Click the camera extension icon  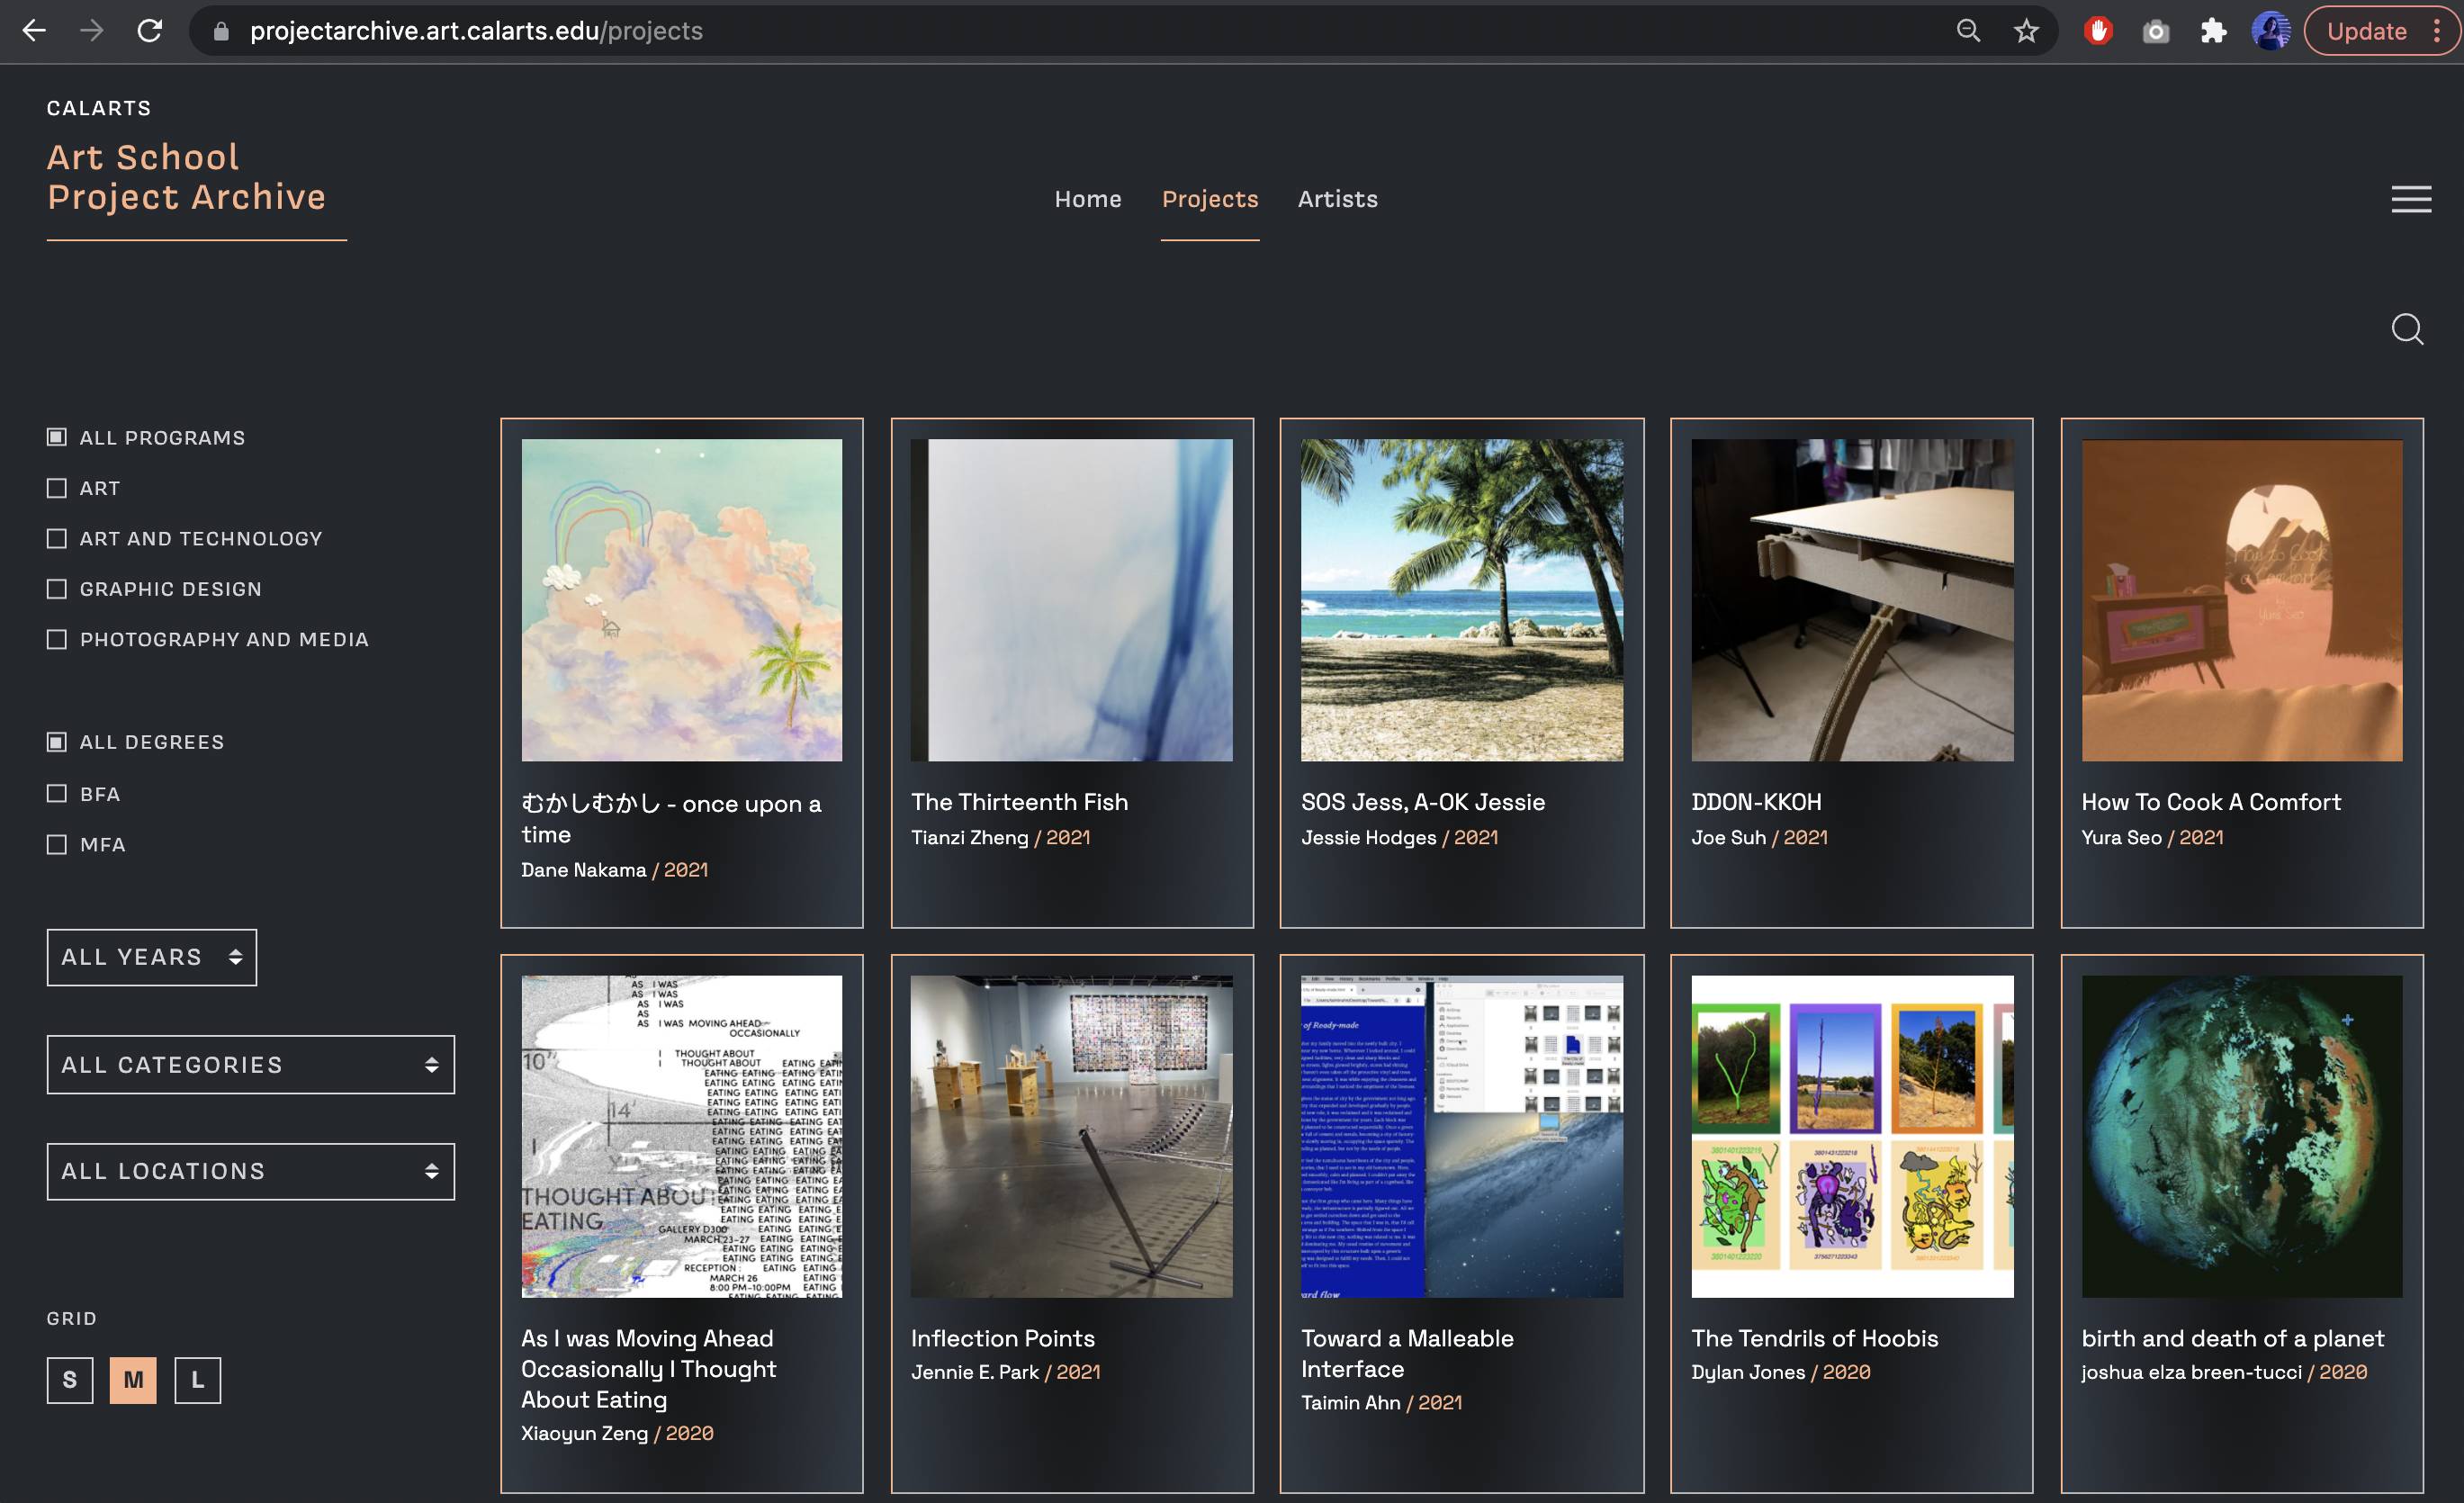2155,31
